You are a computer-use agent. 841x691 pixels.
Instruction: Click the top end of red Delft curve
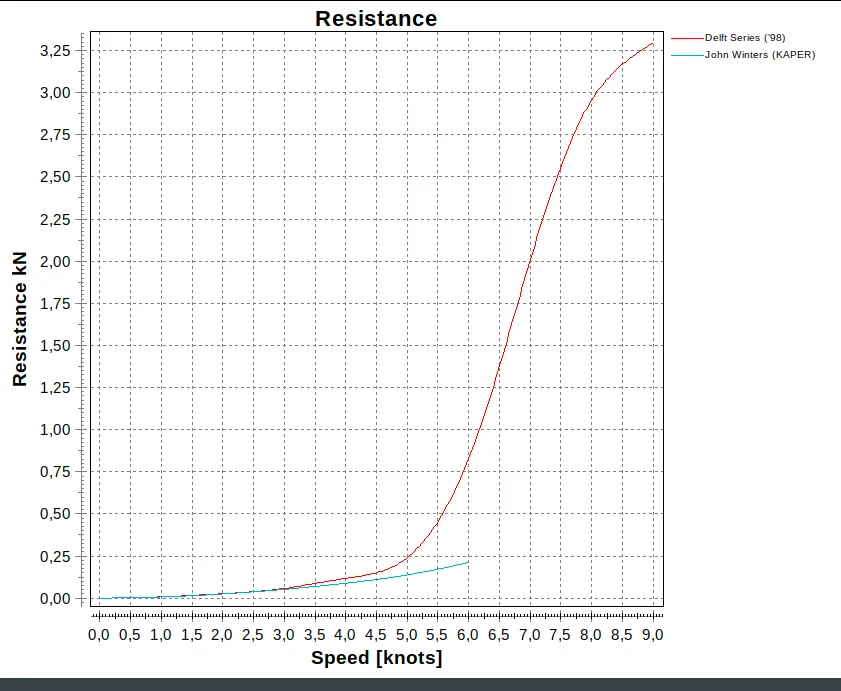point(653,43)
